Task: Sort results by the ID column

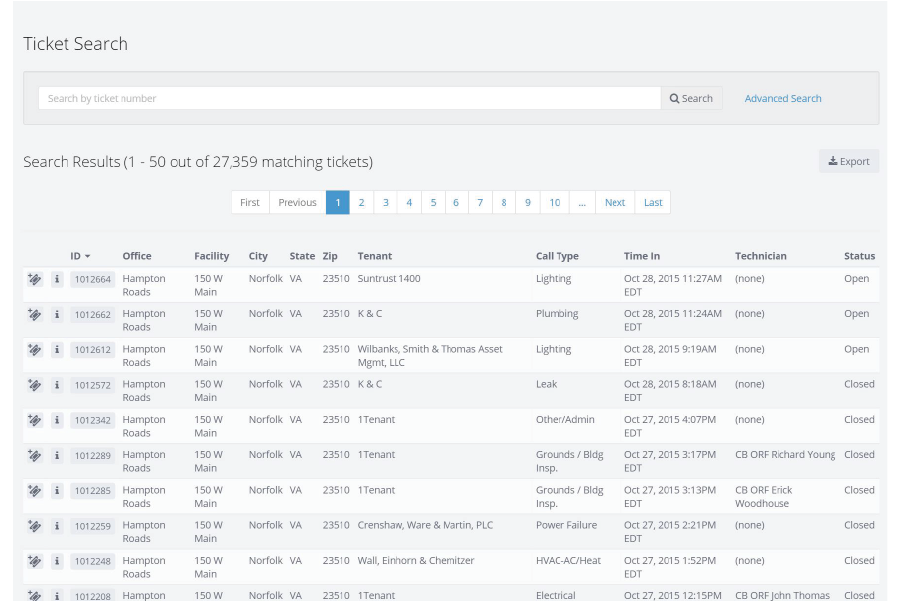Action: click(80, 256)
